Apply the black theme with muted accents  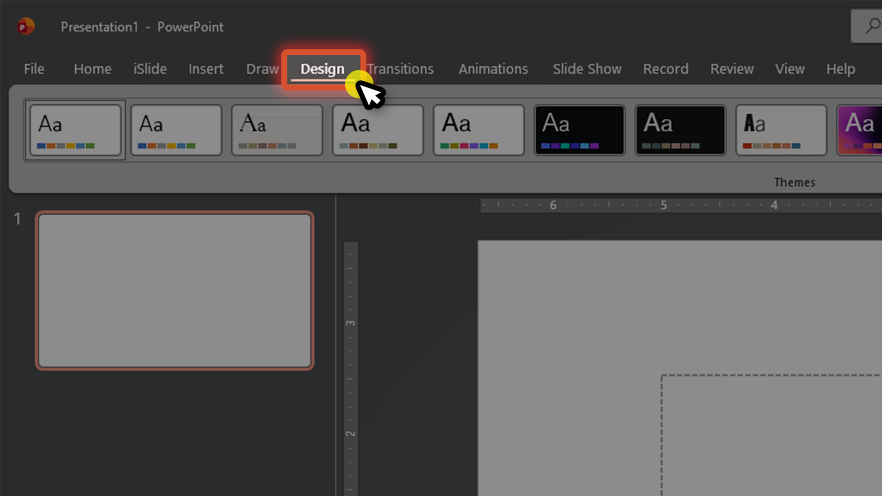[x=680, y=130]
